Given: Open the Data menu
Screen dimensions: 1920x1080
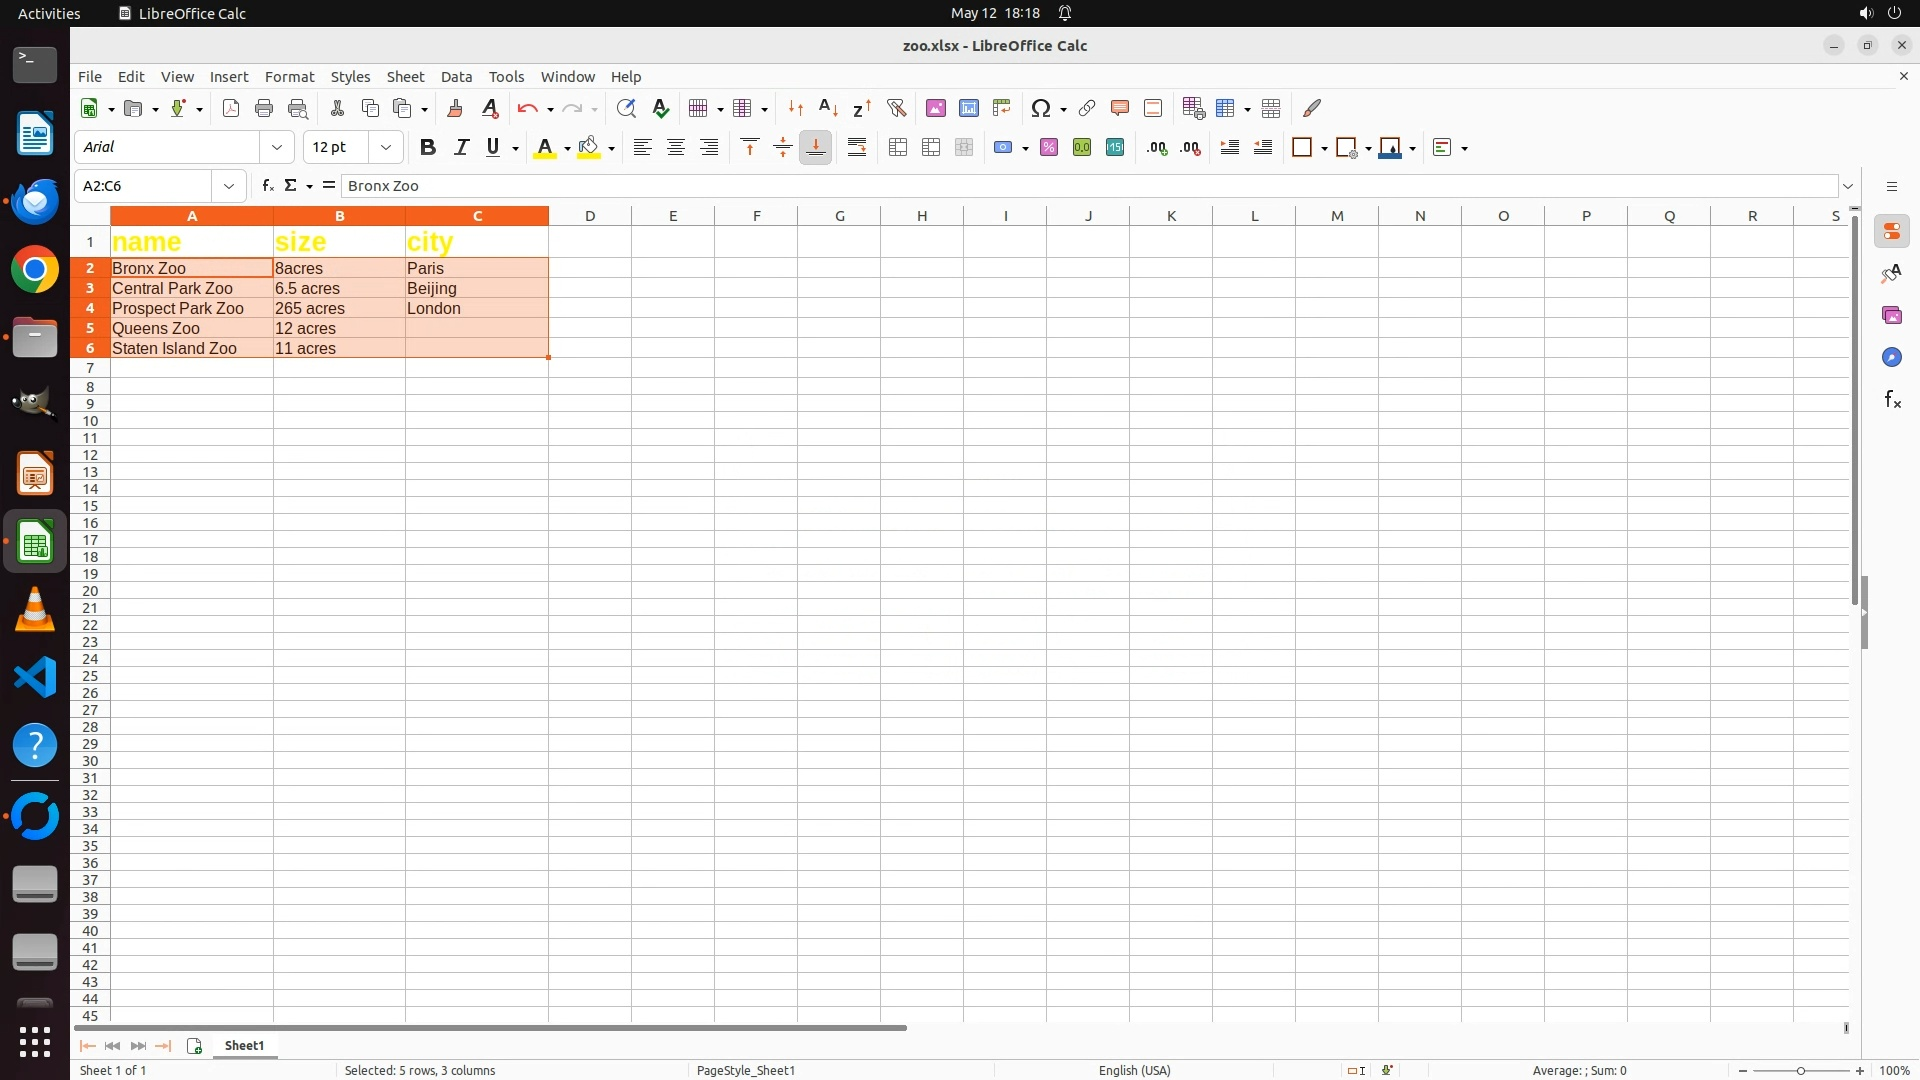Looking at the screenshot, I should (x=456, y=77).
